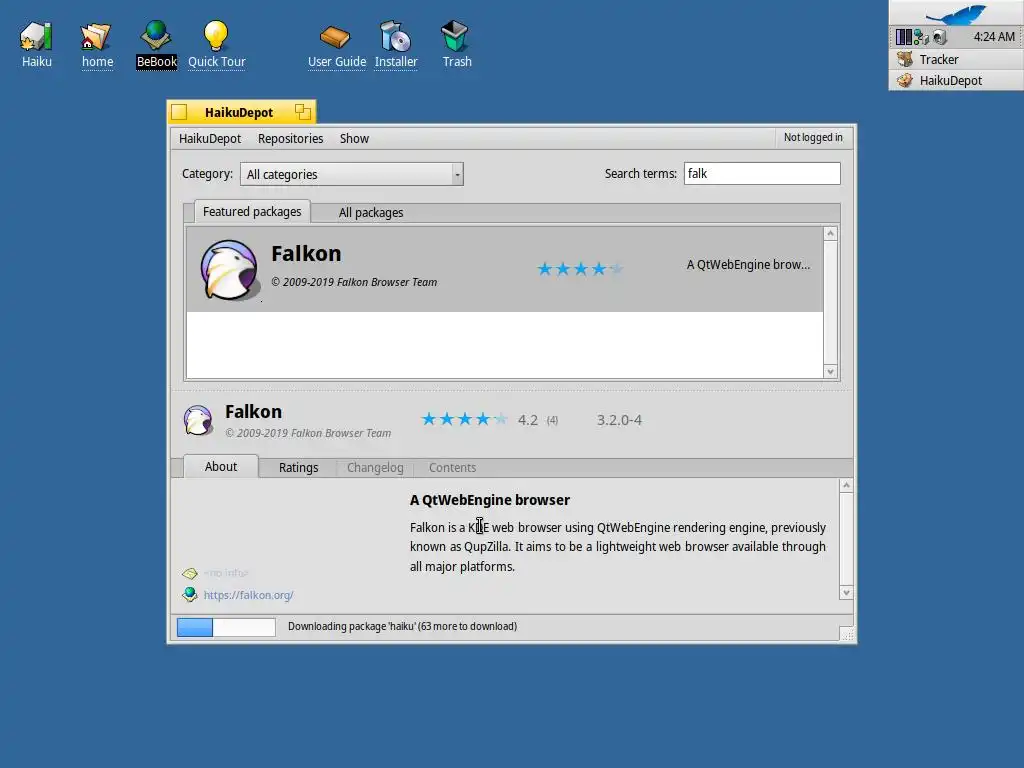The image size is (1024, 768).
Task: Click the Haiku leaf Deskbar menu
Action: tap(956, 13)
